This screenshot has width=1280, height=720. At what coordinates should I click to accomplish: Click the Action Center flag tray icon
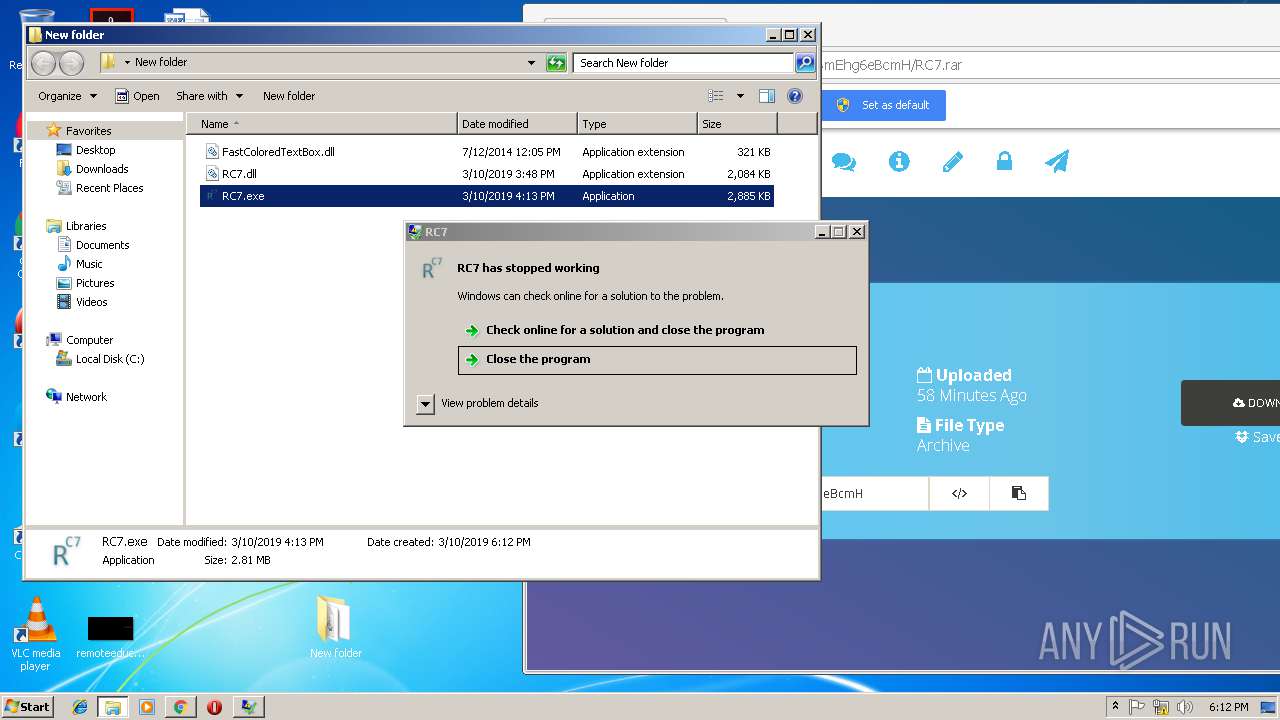coord(1137,707)
